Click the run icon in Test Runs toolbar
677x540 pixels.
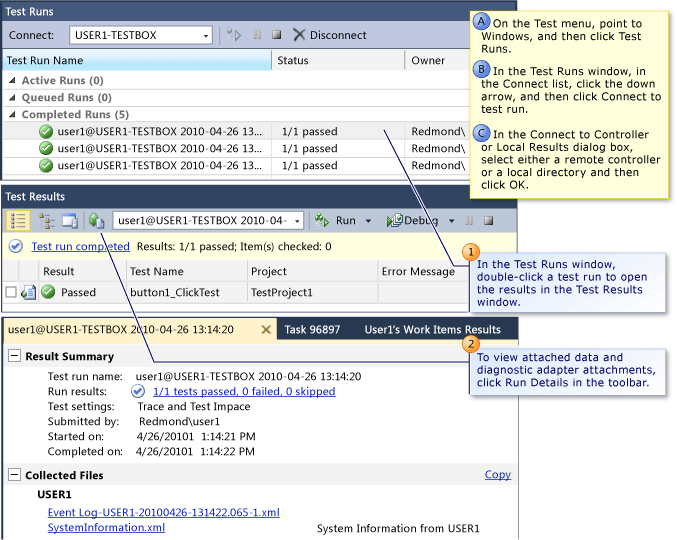(234, 34)
